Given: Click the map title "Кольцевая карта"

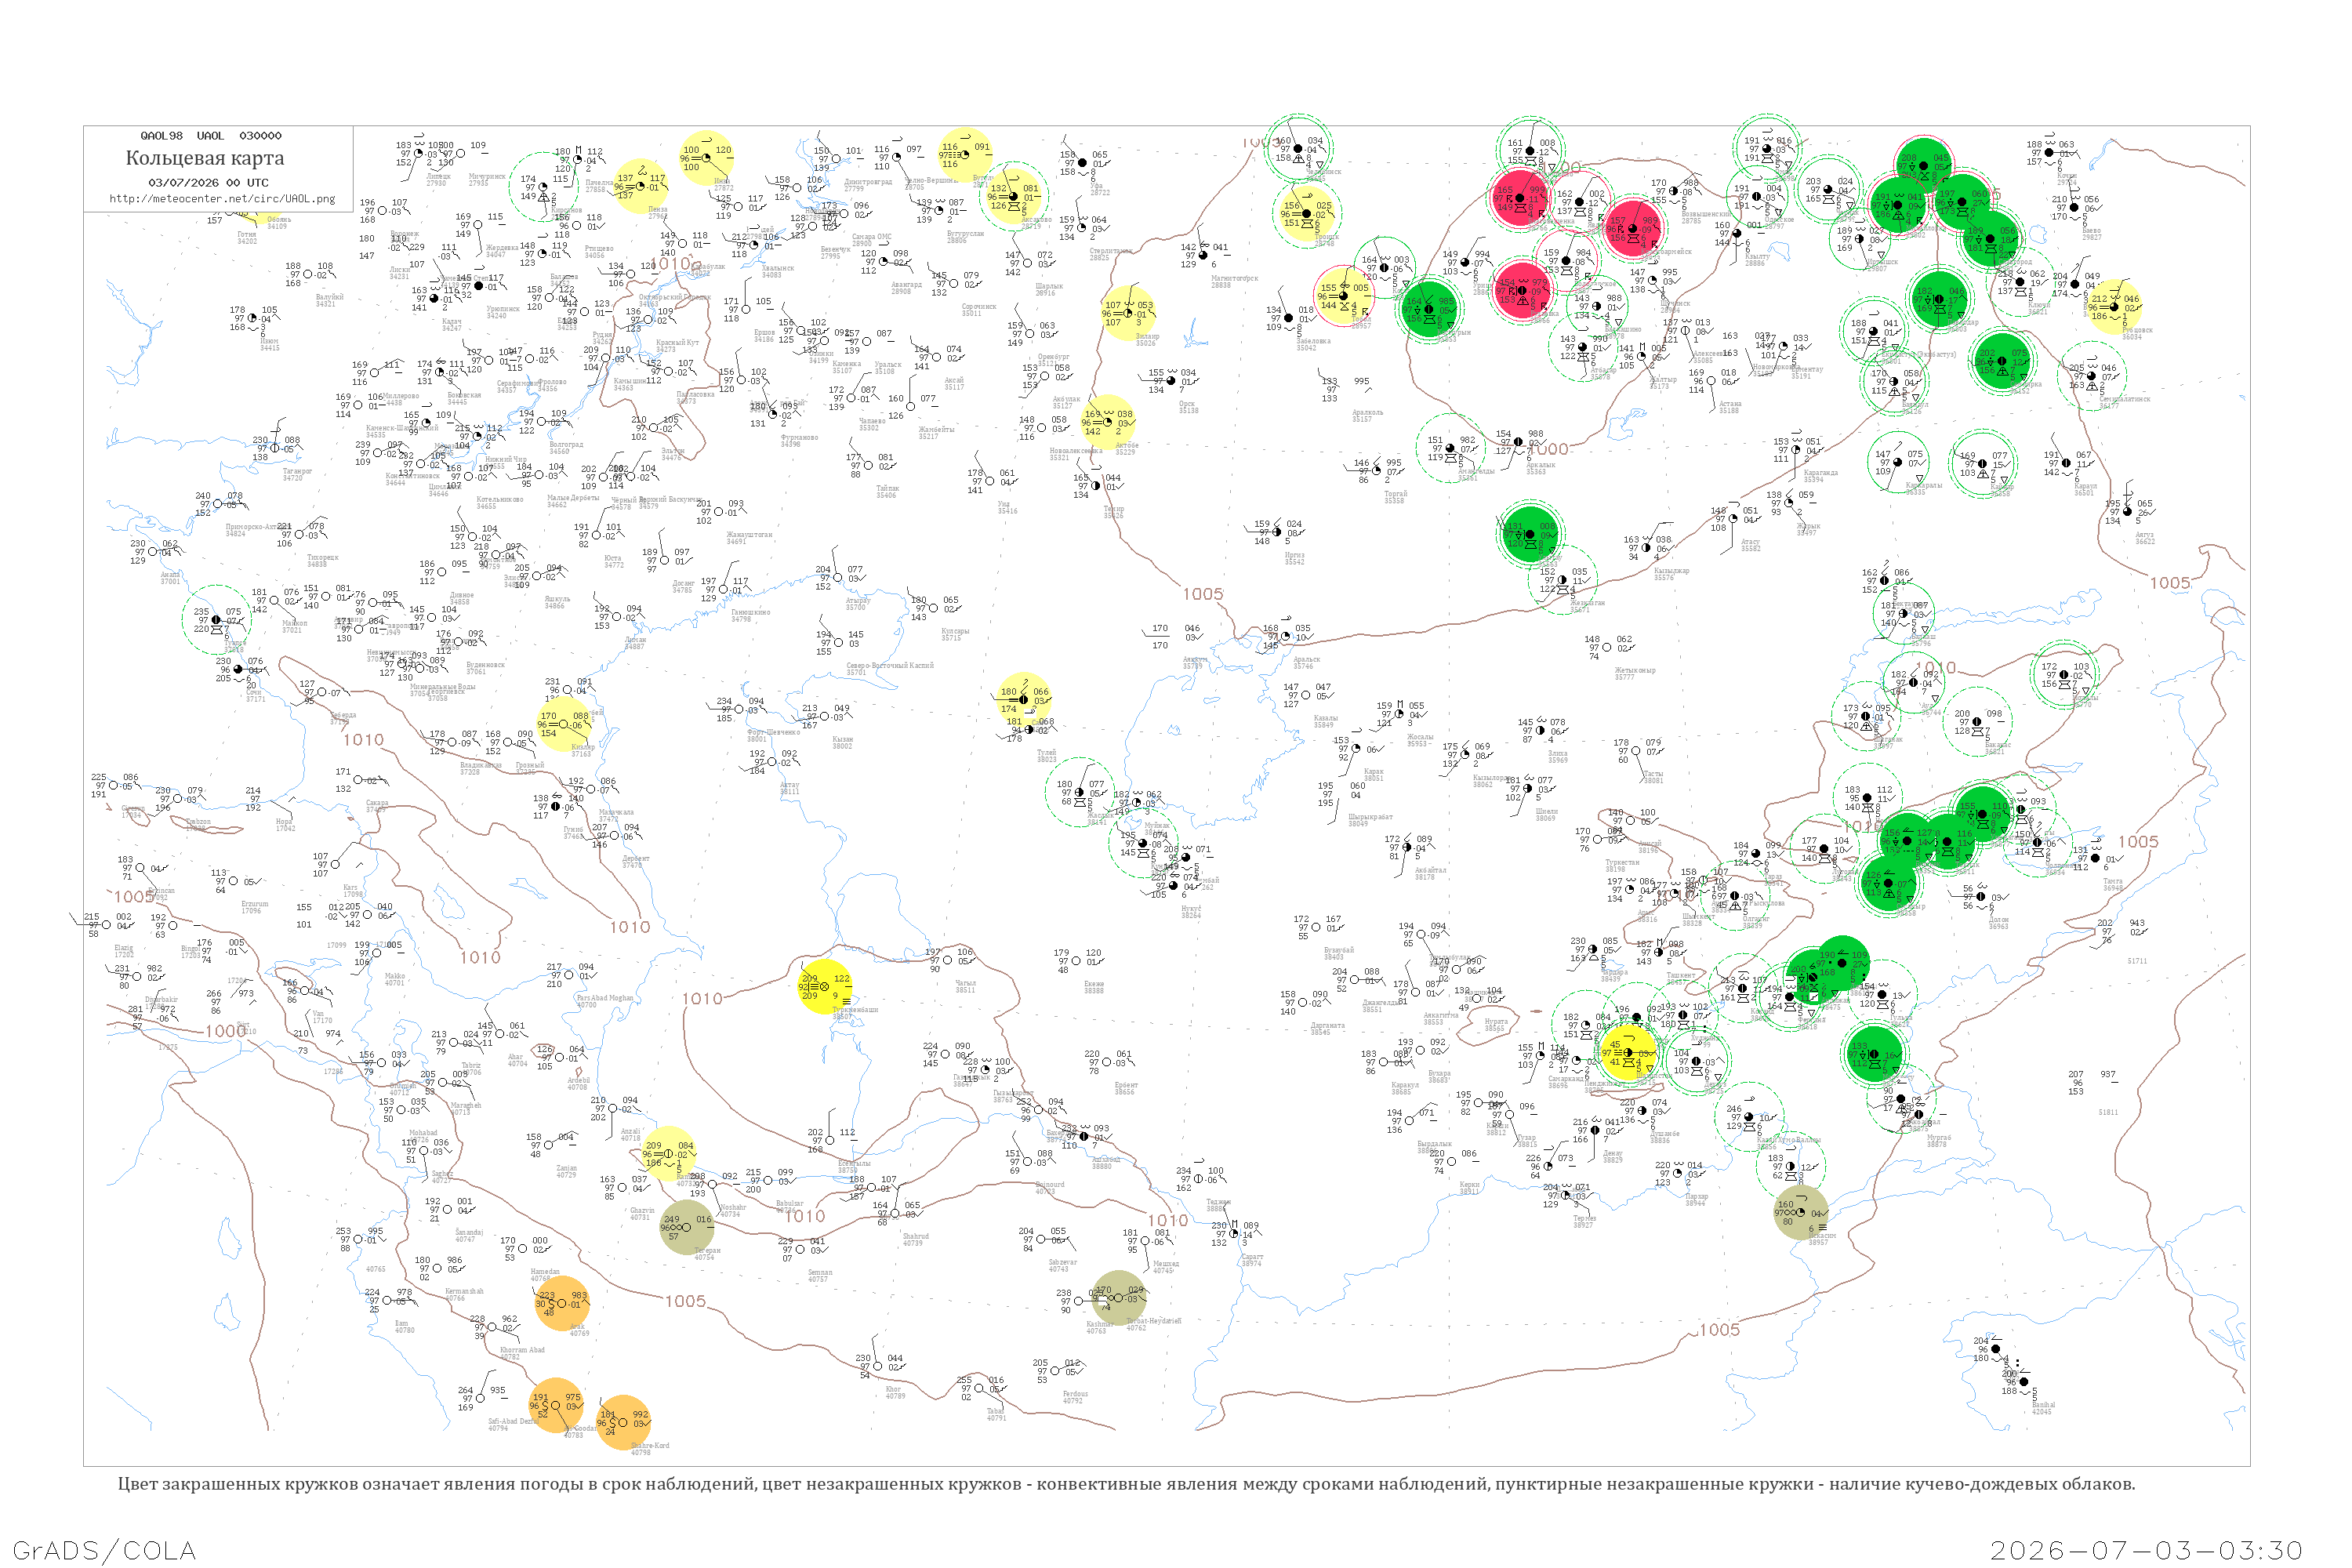Looking at the screenshot, I should [x=205, y=158].
